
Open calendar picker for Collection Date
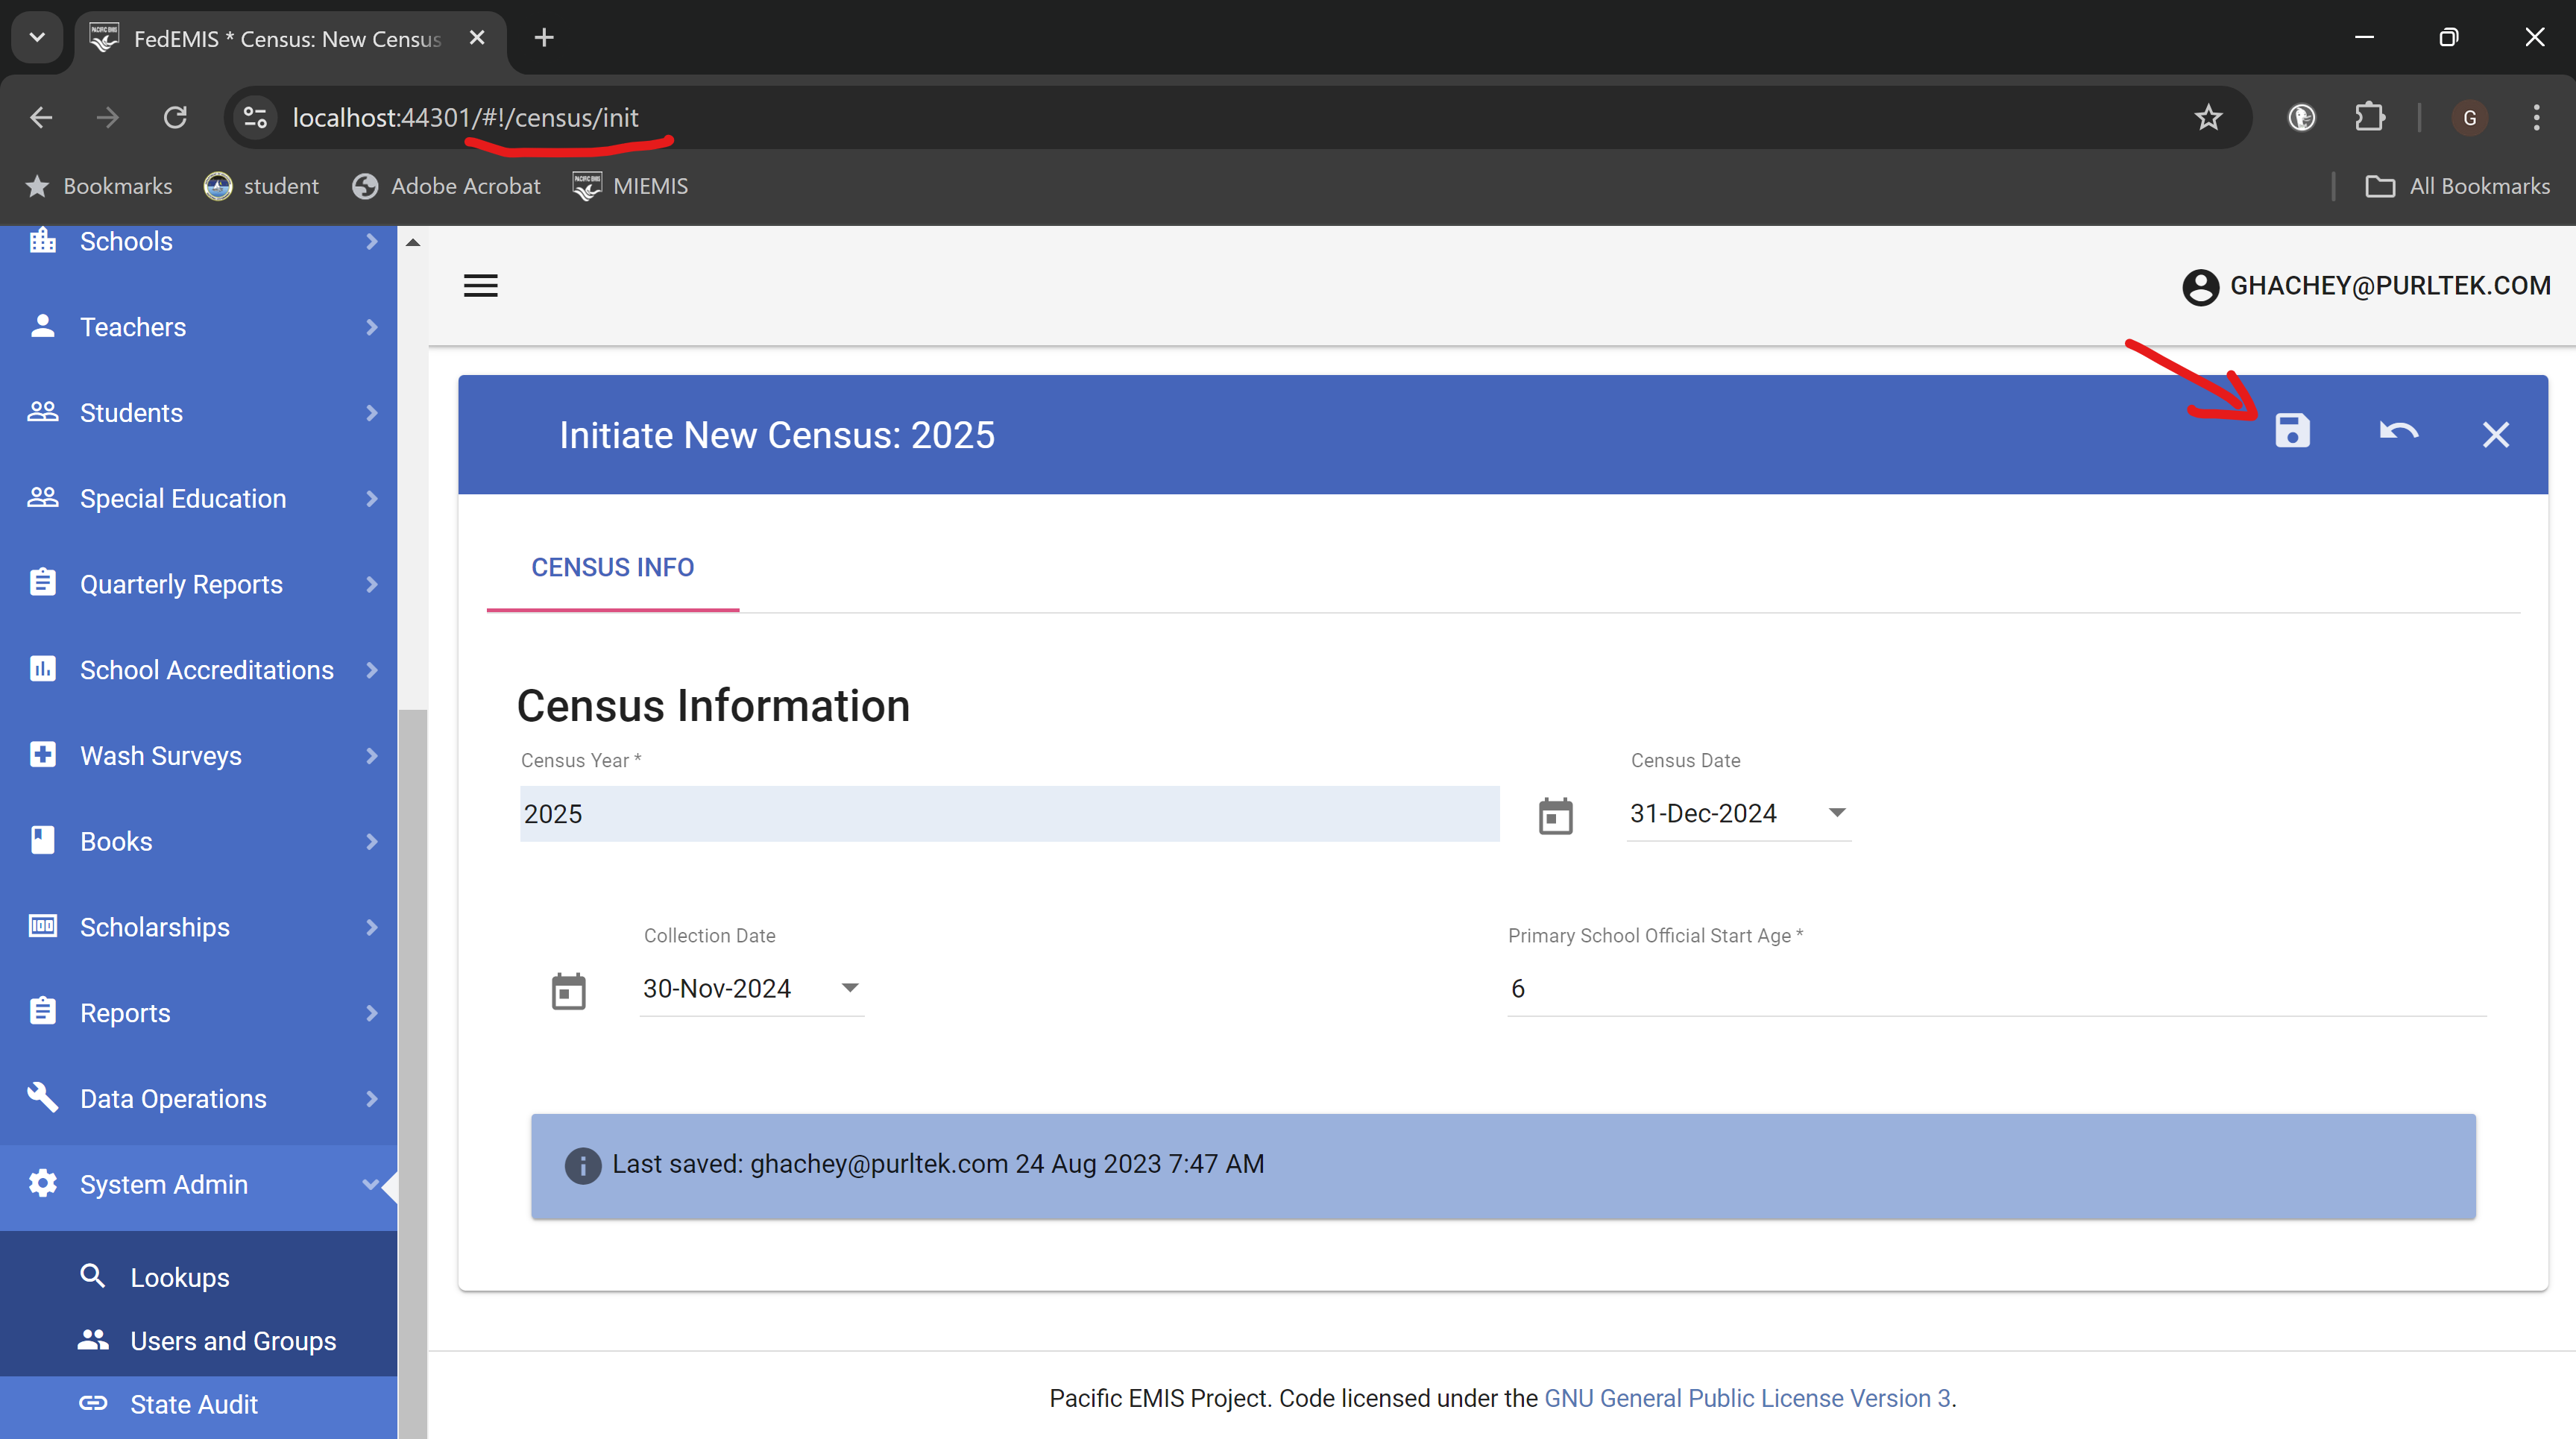coord(568,991)
